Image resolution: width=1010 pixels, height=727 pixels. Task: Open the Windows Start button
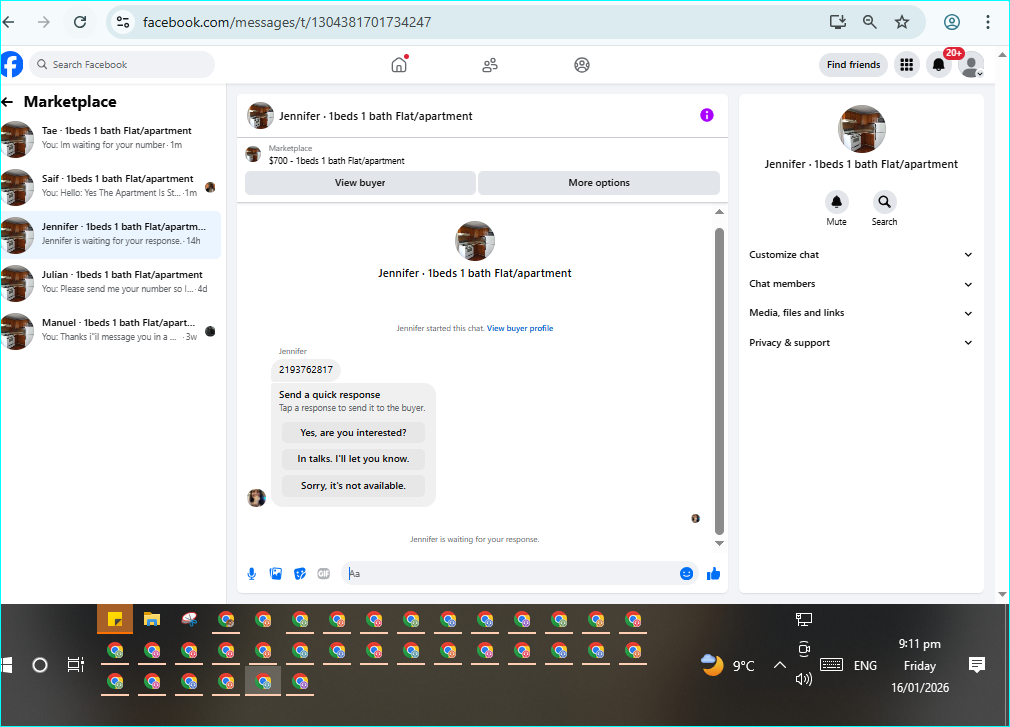8,665
